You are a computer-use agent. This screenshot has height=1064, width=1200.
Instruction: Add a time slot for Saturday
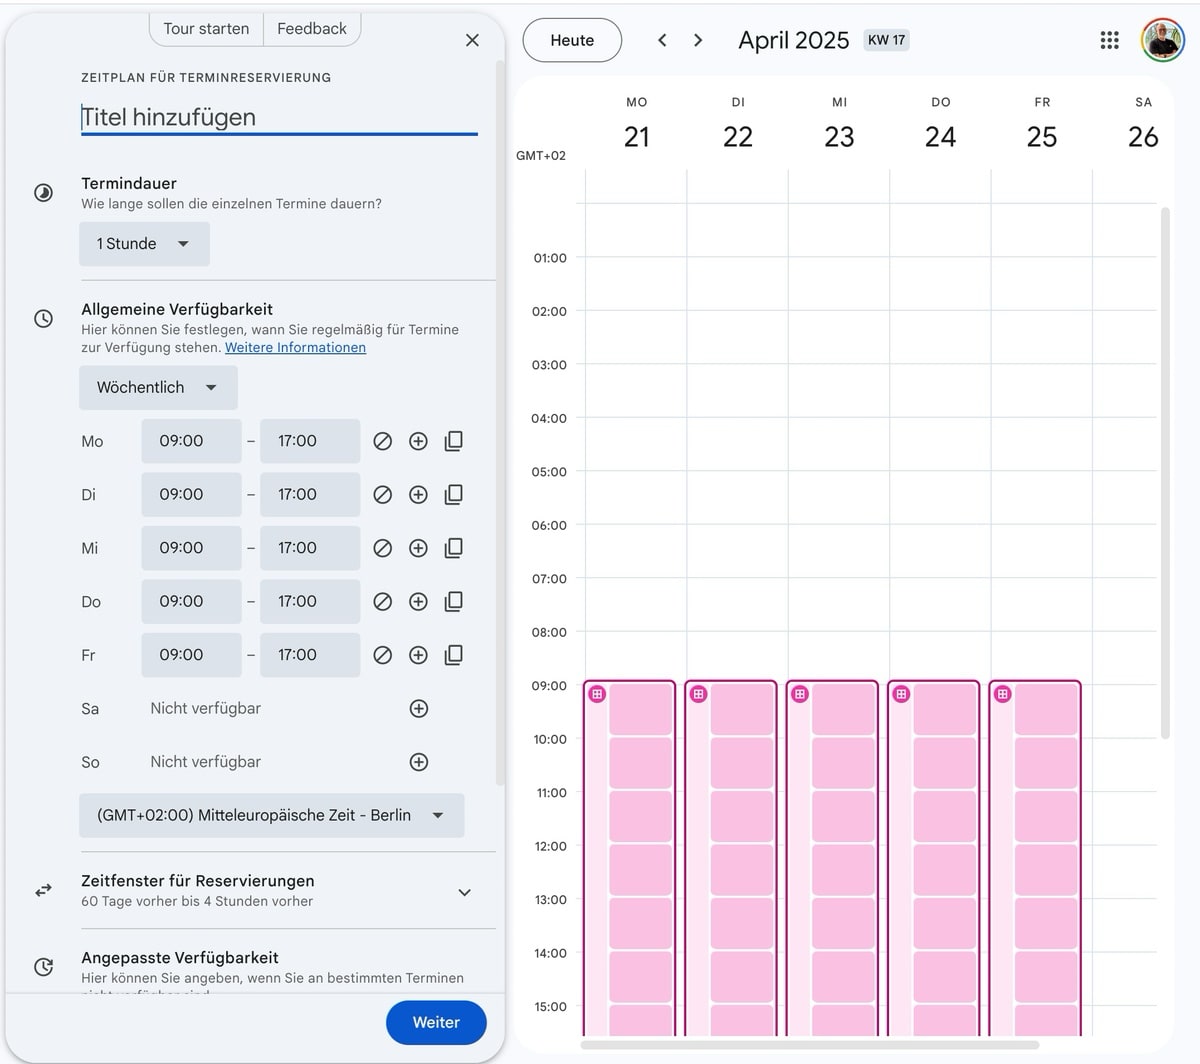click(418, 709)
